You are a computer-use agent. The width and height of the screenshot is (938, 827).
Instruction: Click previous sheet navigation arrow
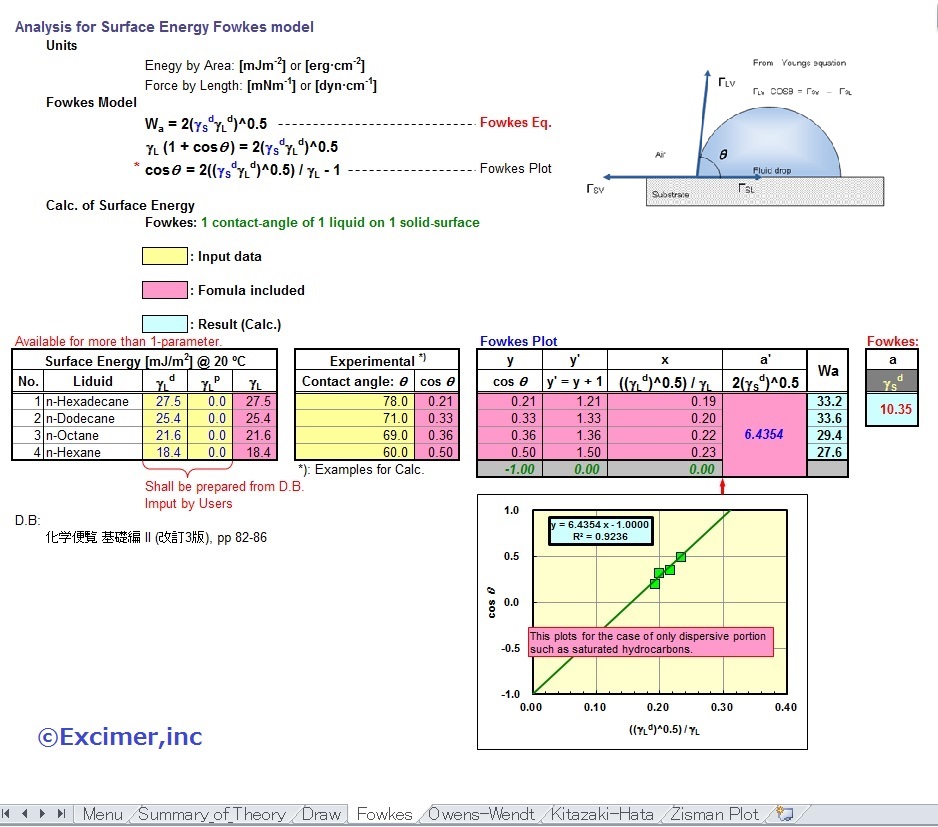coord(26,814)
